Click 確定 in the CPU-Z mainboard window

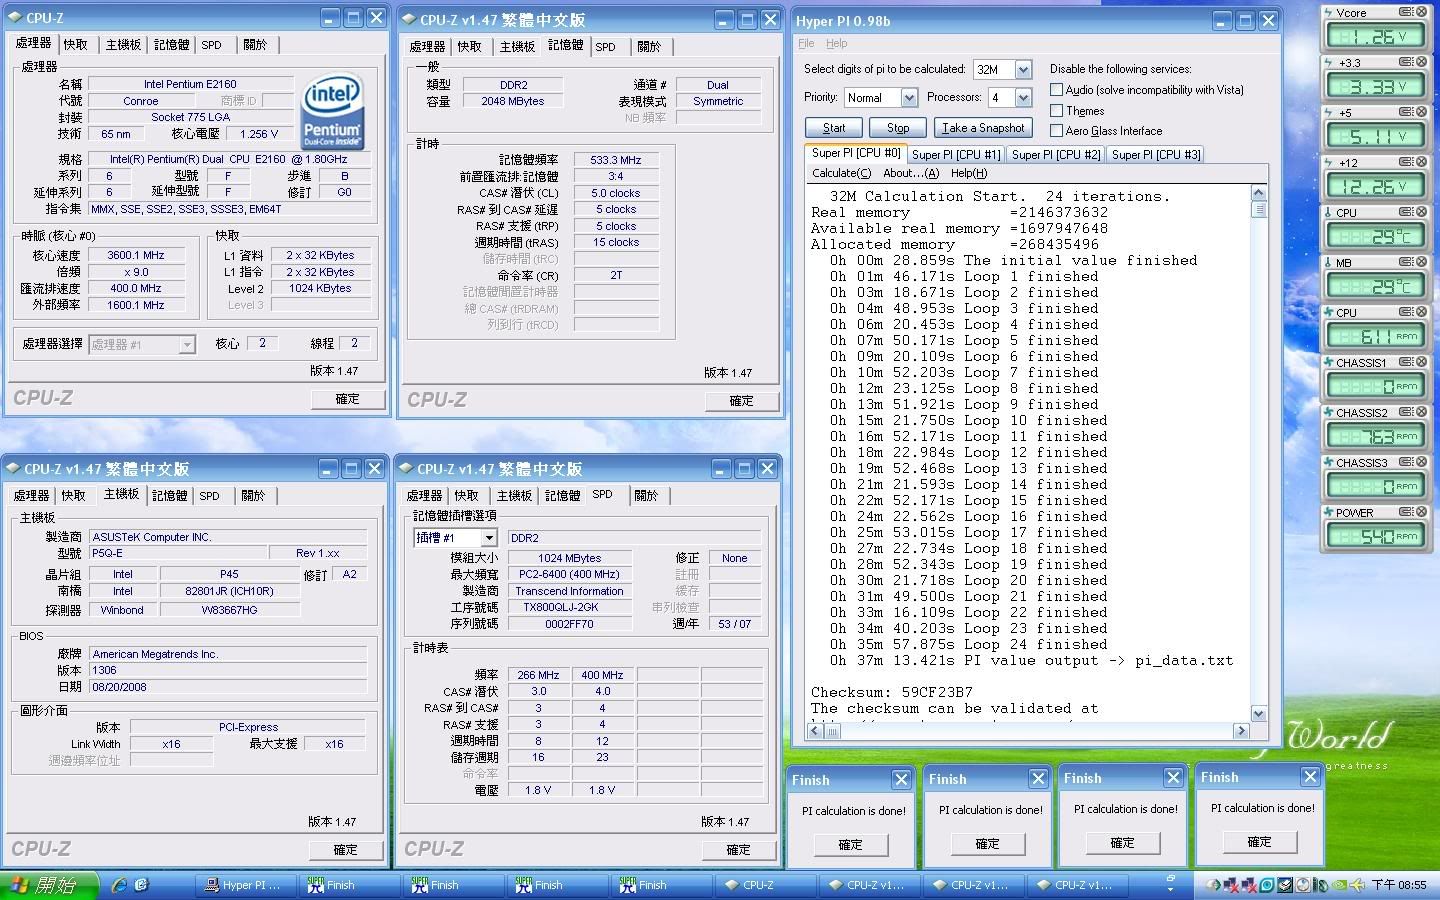pos(345,849)
